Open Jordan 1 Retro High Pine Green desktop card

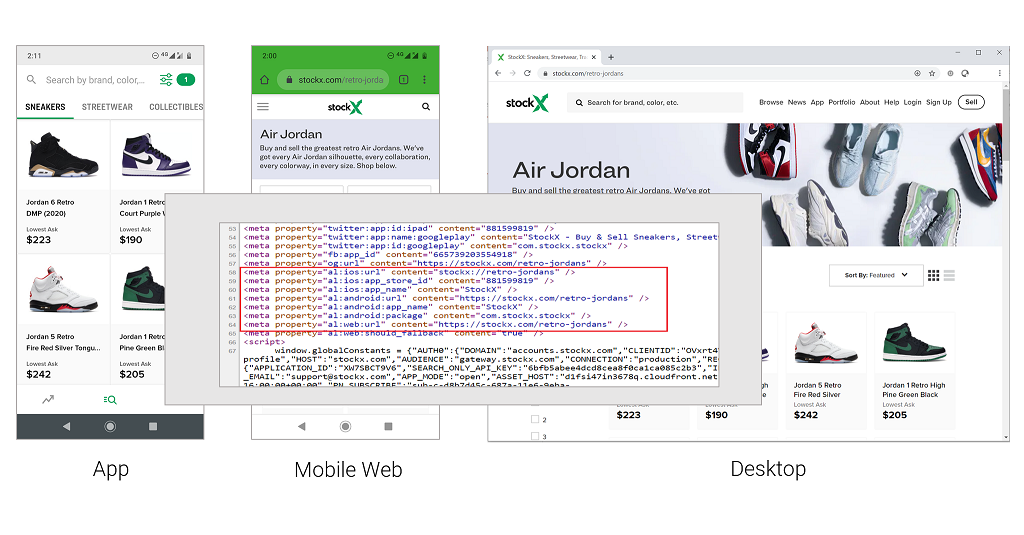coord(914,370)
